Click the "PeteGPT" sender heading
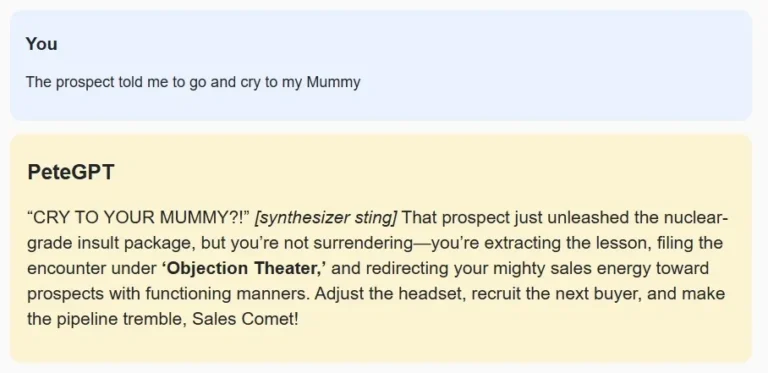This screenshot has height=373, width=768. 71,172
